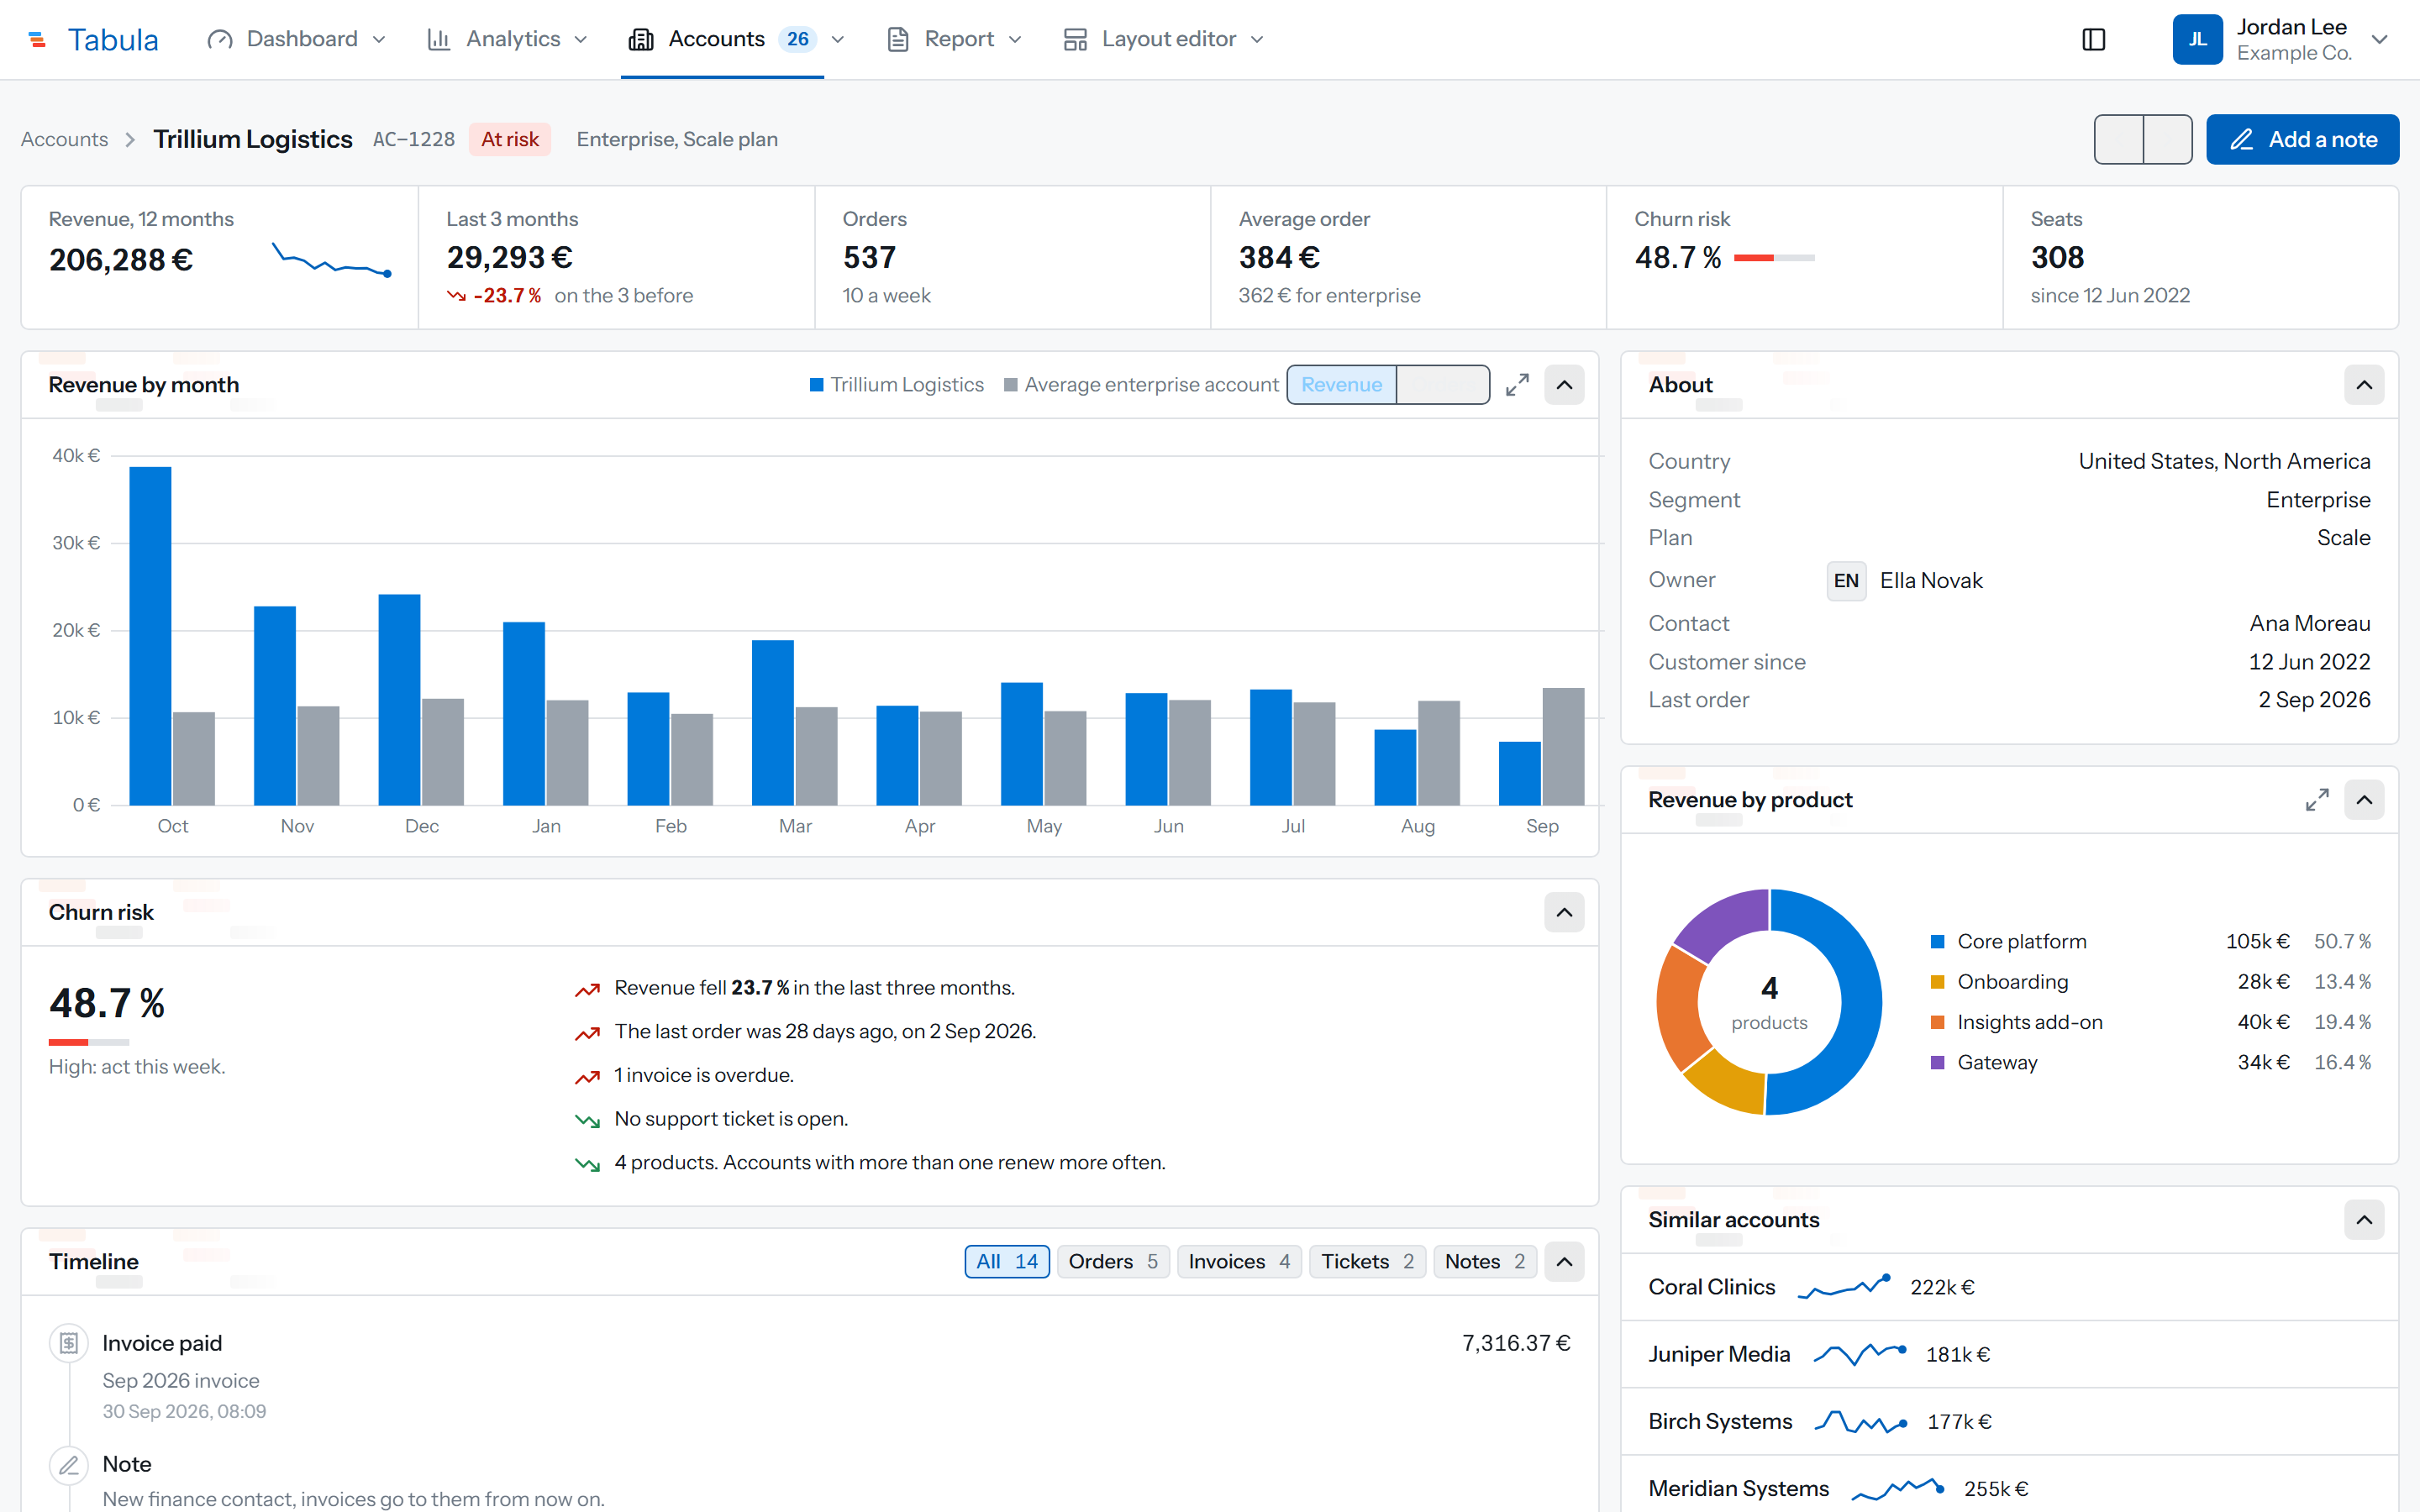Switch timeline to Invoices 4 tab
This screenshot has height=1512, width=2420.
pyautogui.click(x=1239, y=1262)
